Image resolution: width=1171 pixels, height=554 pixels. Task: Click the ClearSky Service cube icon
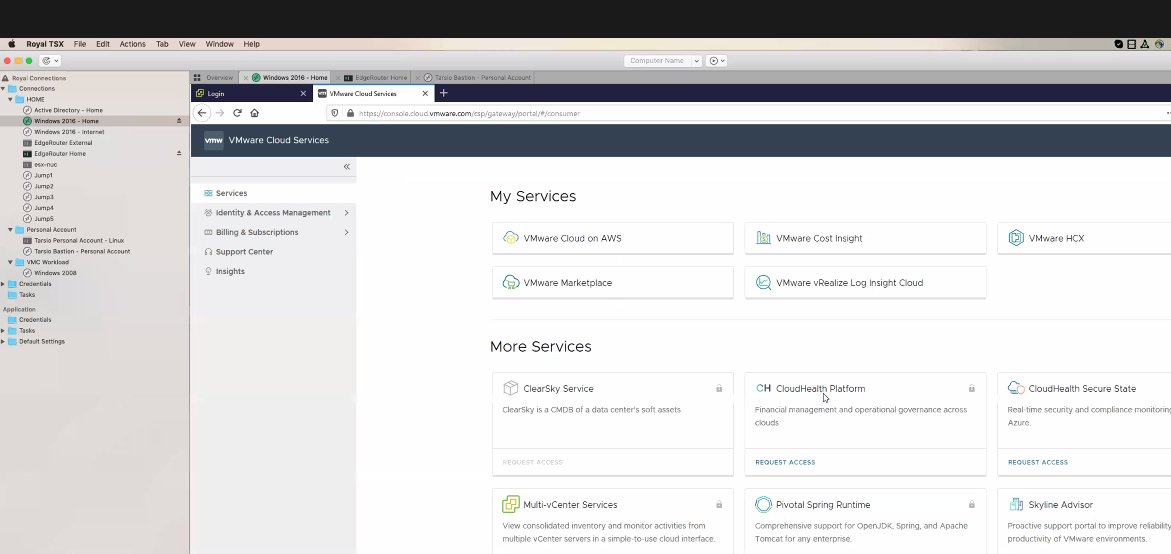(511, 388)
